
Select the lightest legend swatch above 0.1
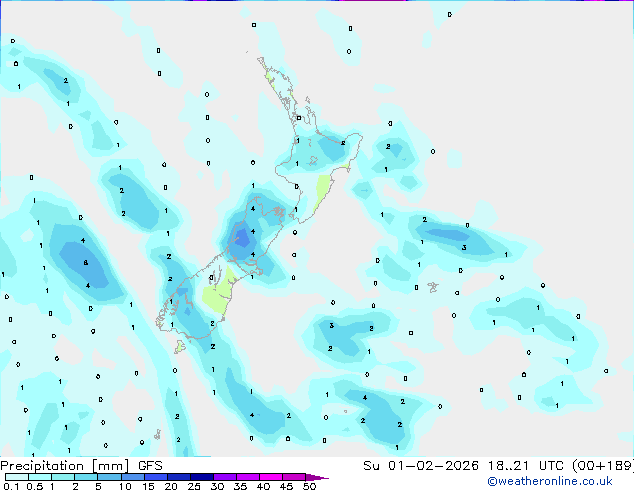[x=17, y=477]
